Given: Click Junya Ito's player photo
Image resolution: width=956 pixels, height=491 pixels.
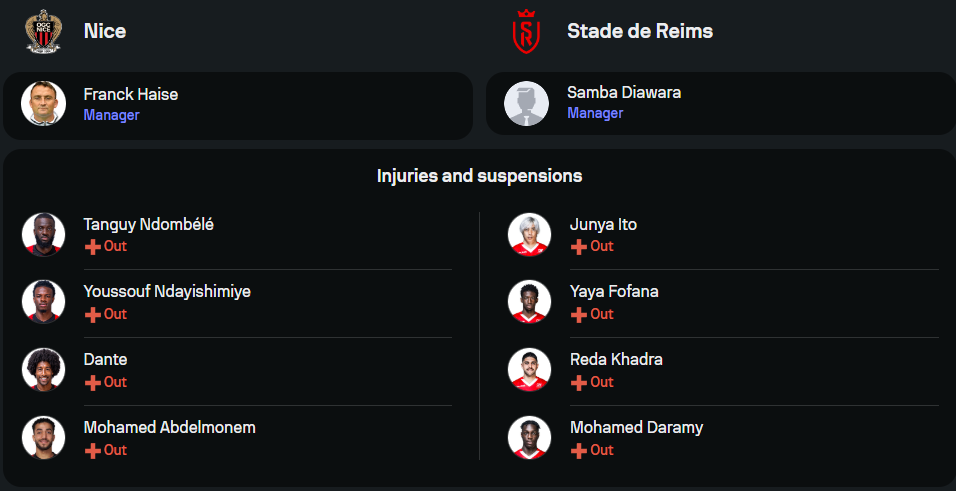Looking at the screenshot, I should (x=529, y=234).
